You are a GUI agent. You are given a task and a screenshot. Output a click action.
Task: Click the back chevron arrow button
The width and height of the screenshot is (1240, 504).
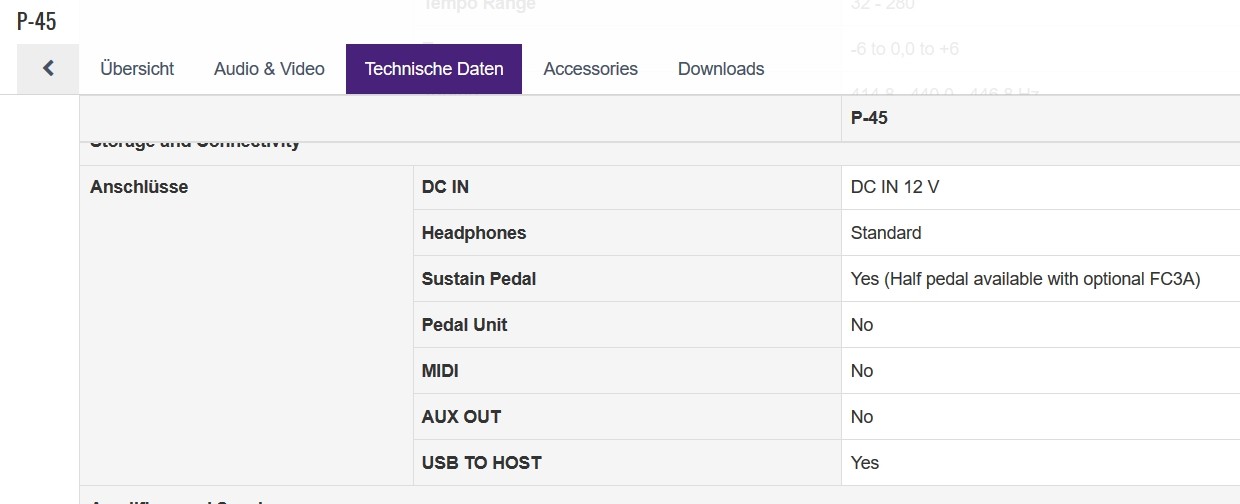pyautogui.click(x=48, y=69)
